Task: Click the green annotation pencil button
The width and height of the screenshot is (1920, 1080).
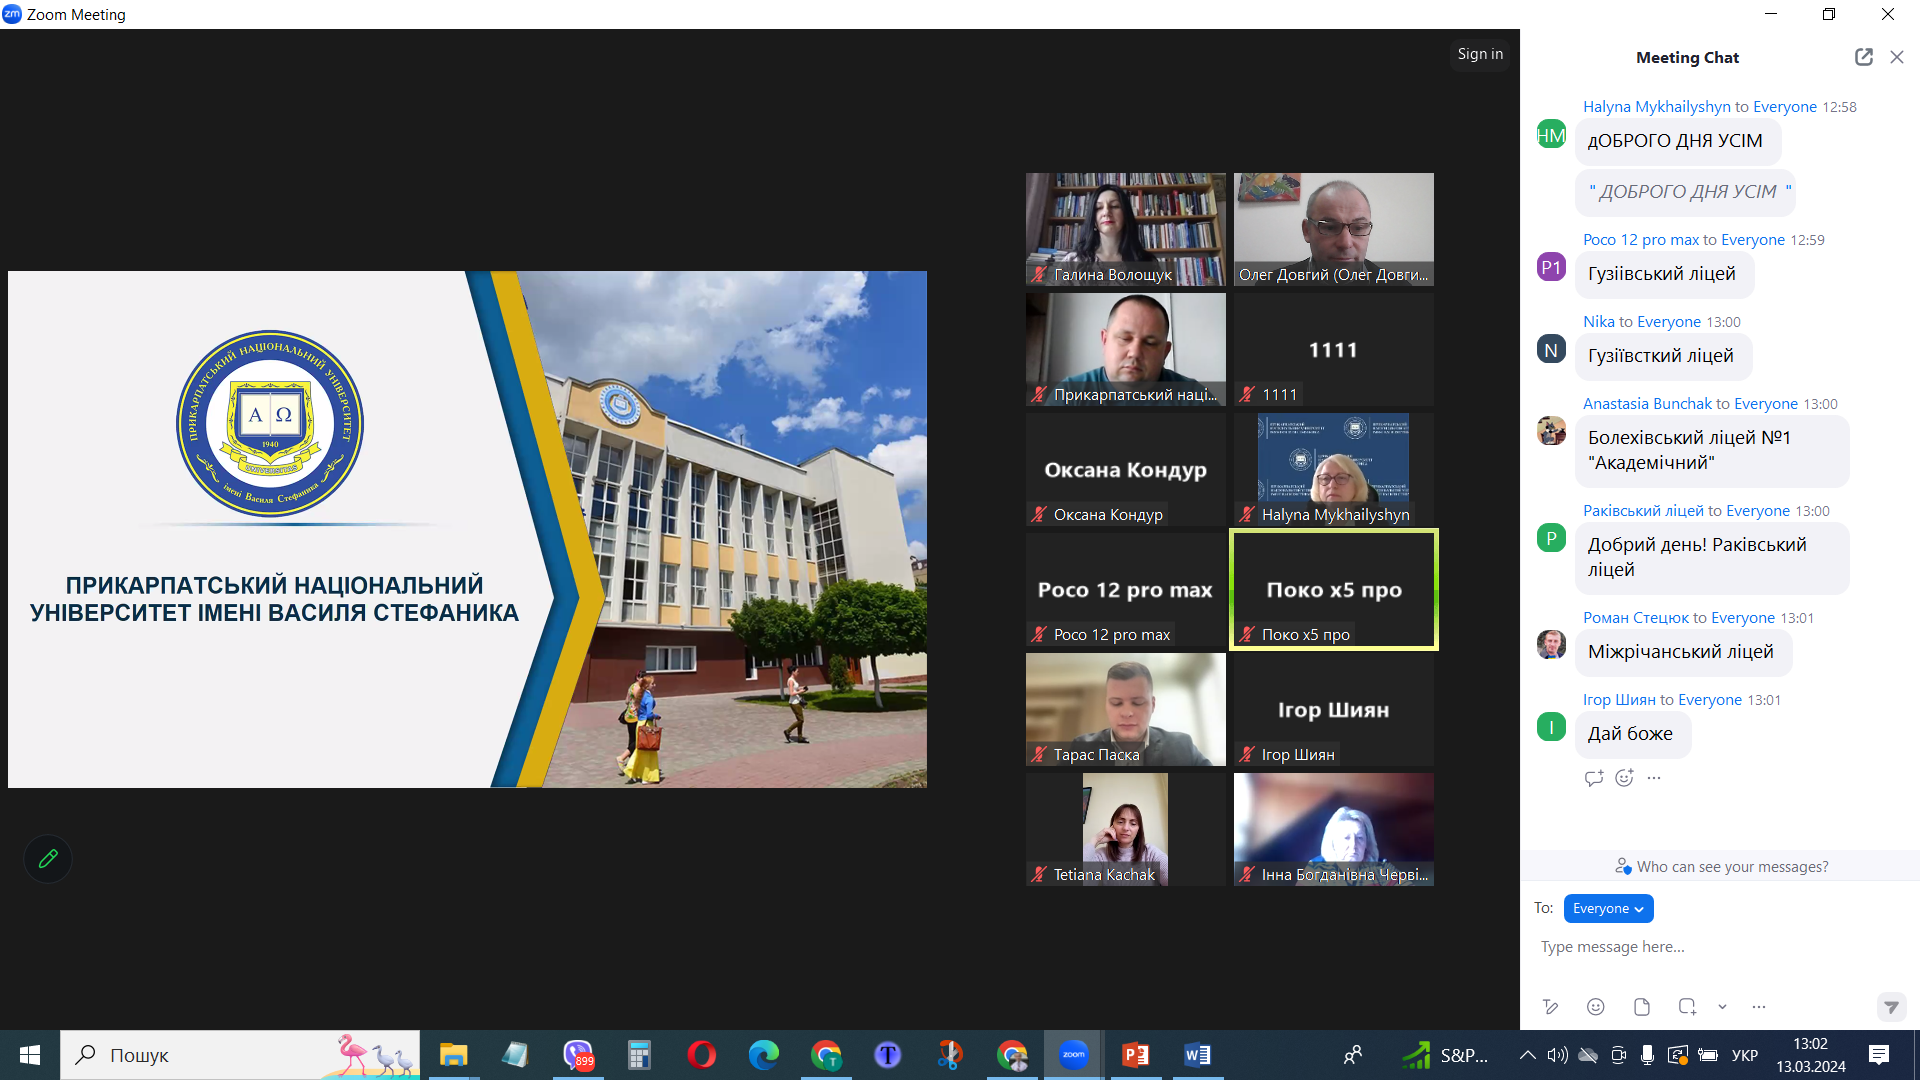Action: pos(48,859)
